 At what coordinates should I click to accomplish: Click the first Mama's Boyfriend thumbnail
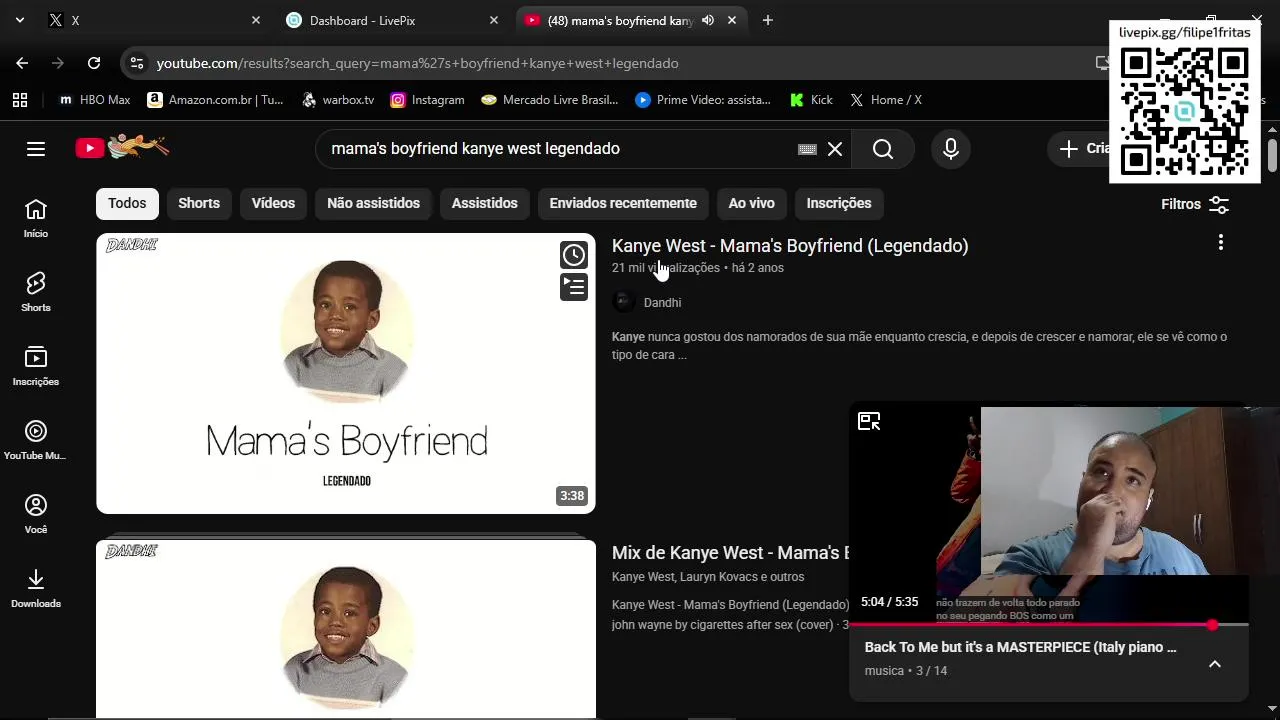click(346, 373)
